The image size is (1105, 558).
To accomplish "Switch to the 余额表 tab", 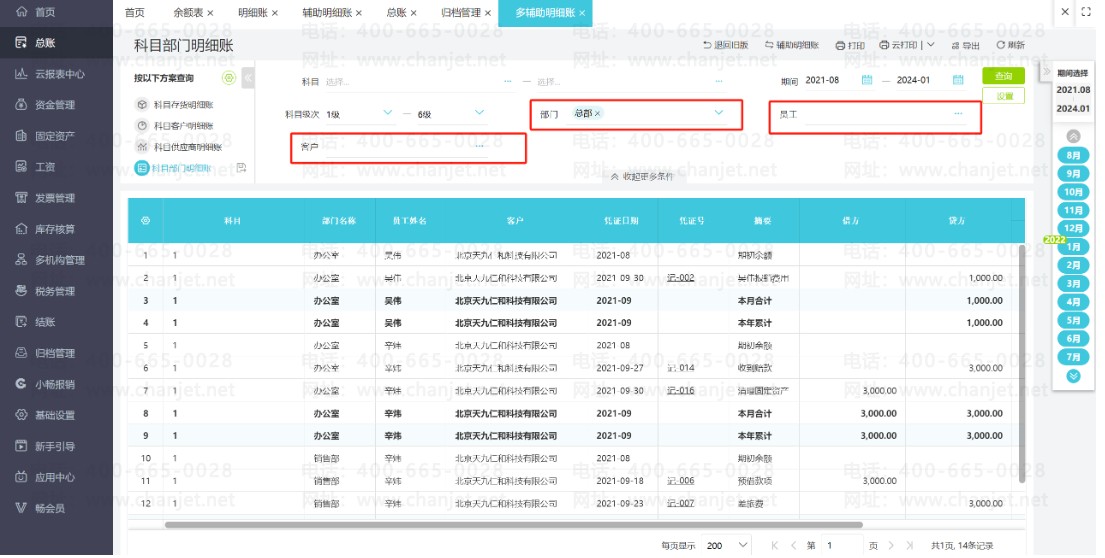I will (x=187, y=13).
